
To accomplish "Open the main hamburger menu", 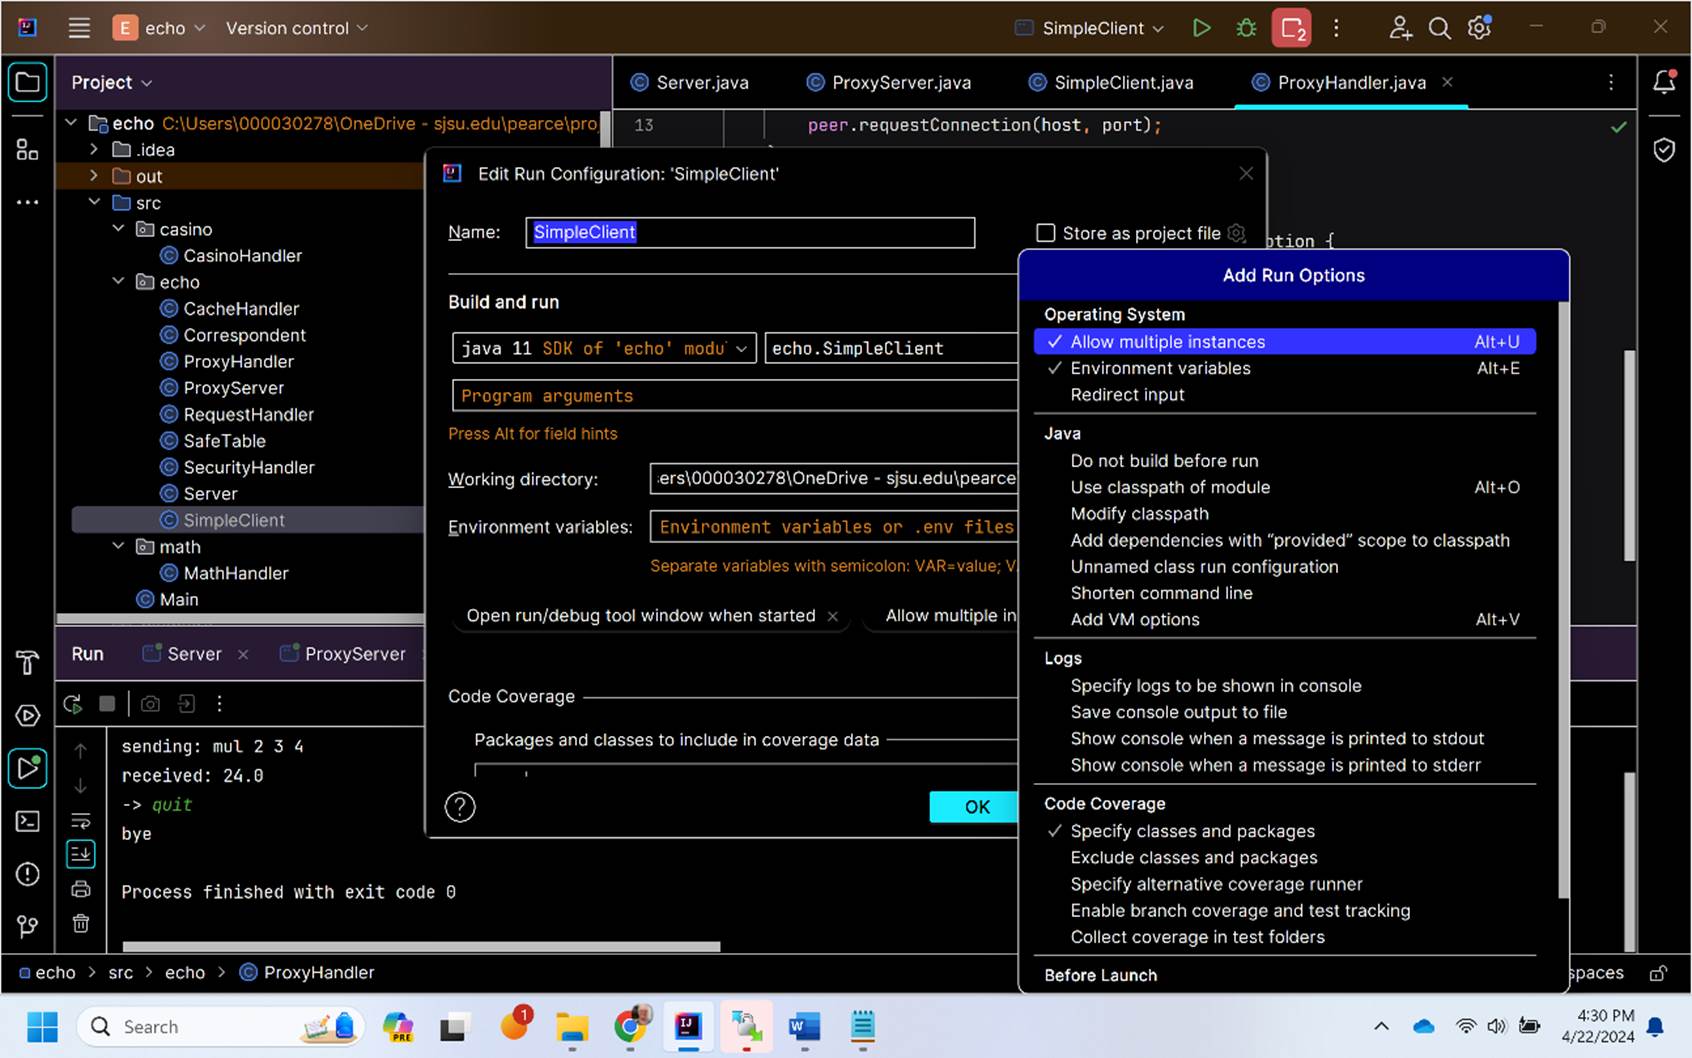I will [79, 28].
